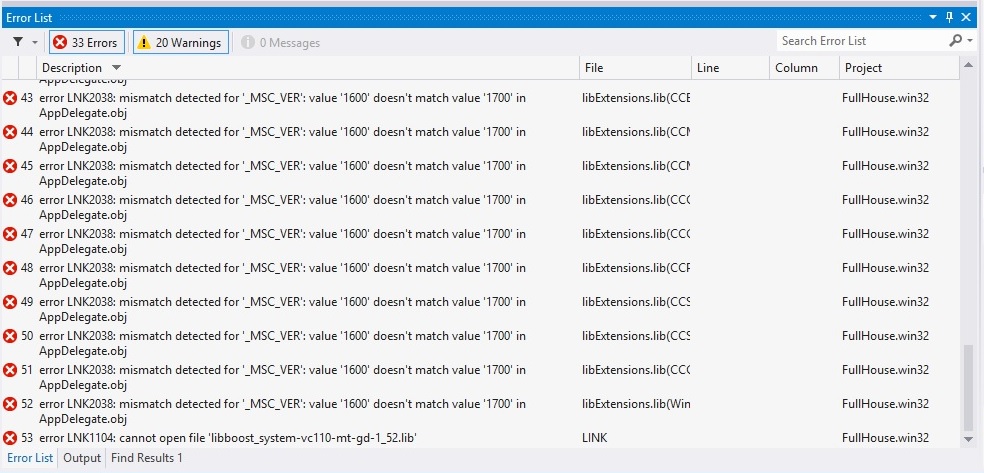Toggle the 20 Warnings filter
Viewport: 984px width, 473px height.
coord(180,42)
